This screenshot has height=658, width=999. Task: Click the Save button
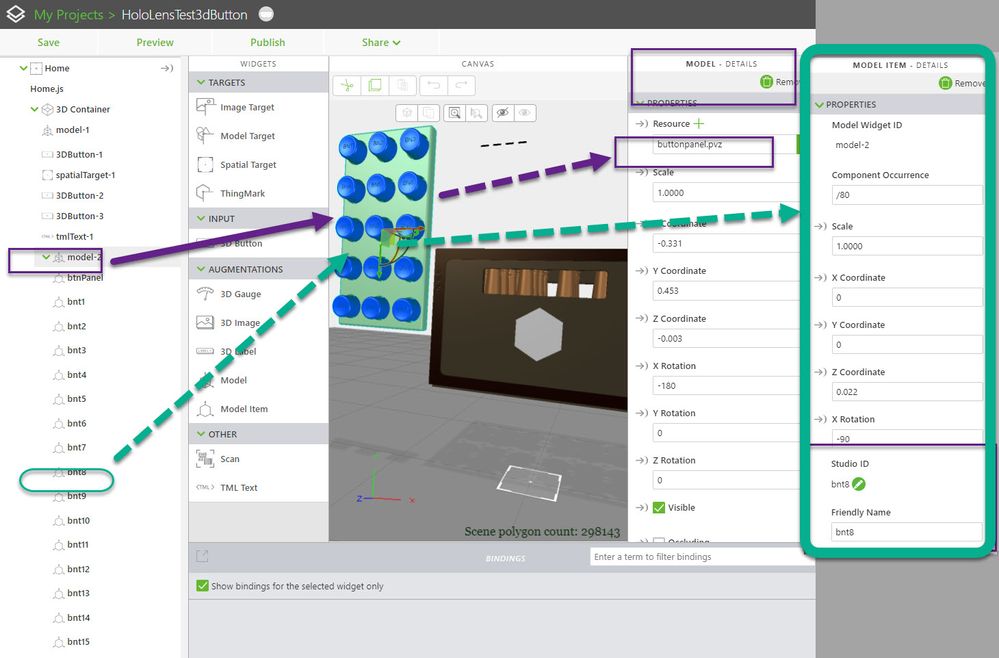(48, 43)
